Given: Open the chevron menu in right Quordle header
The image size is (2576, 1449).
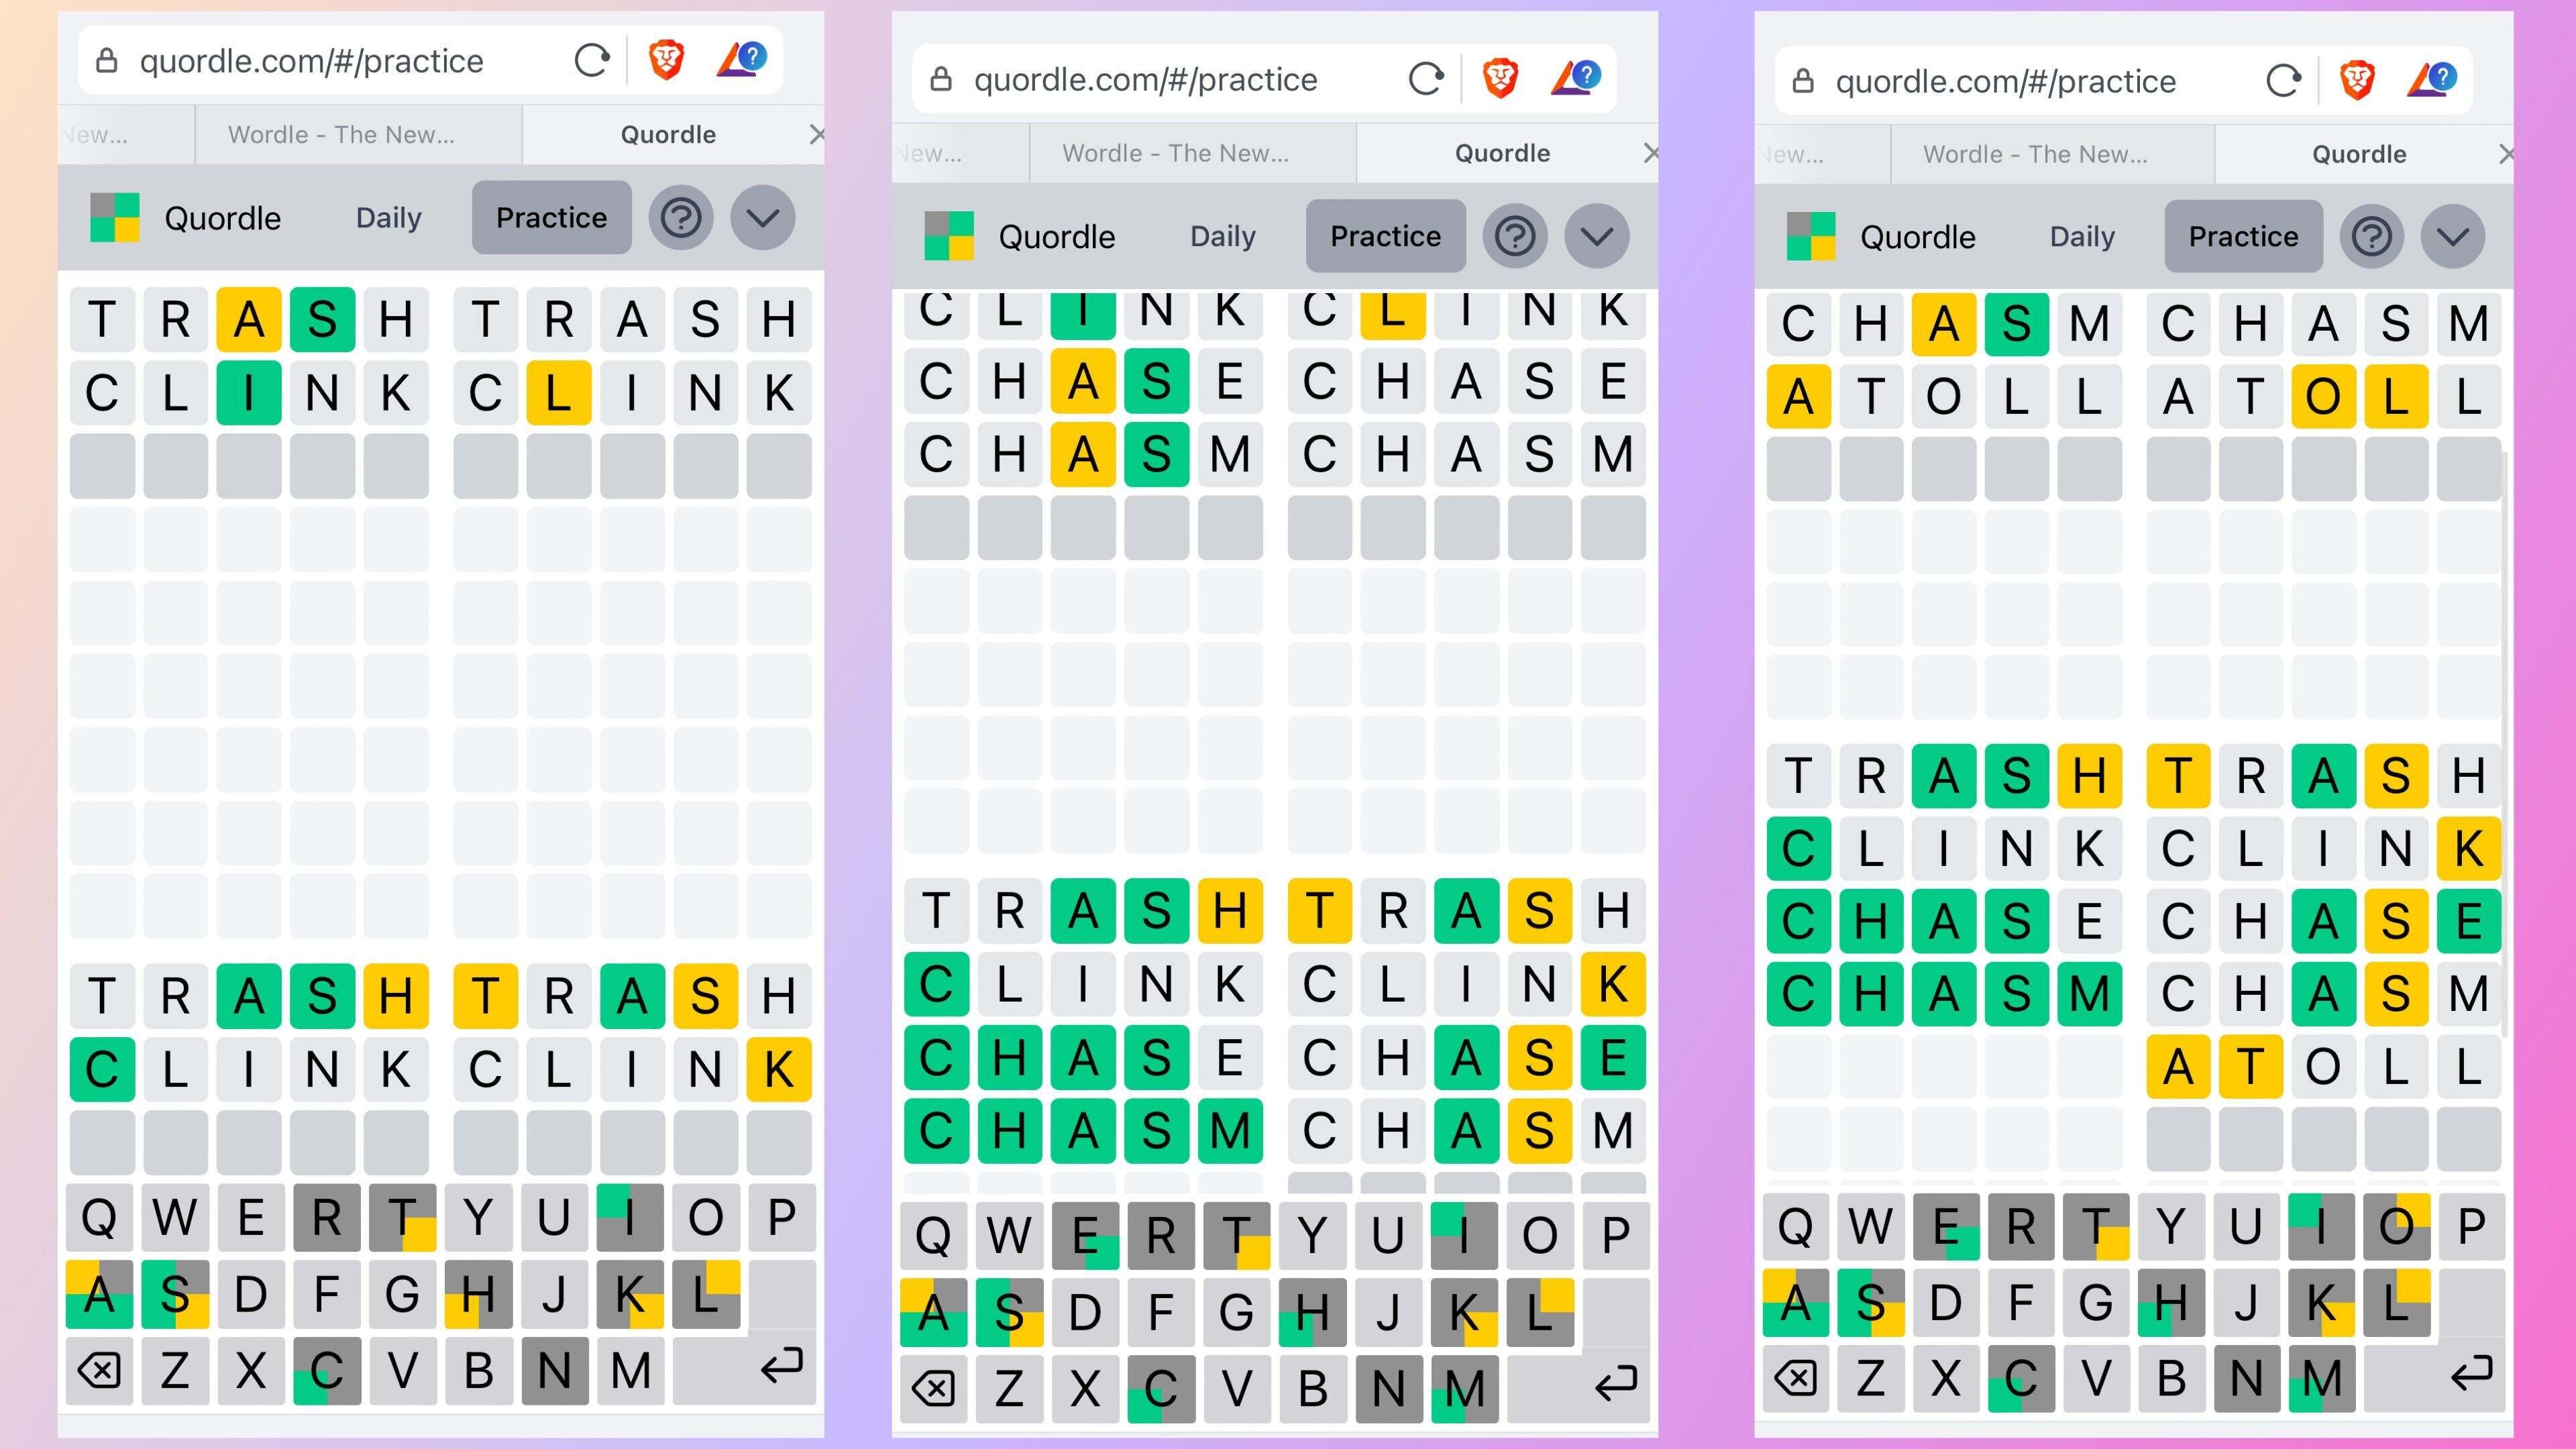Looking at the screenshot, I should (2453, 236).
